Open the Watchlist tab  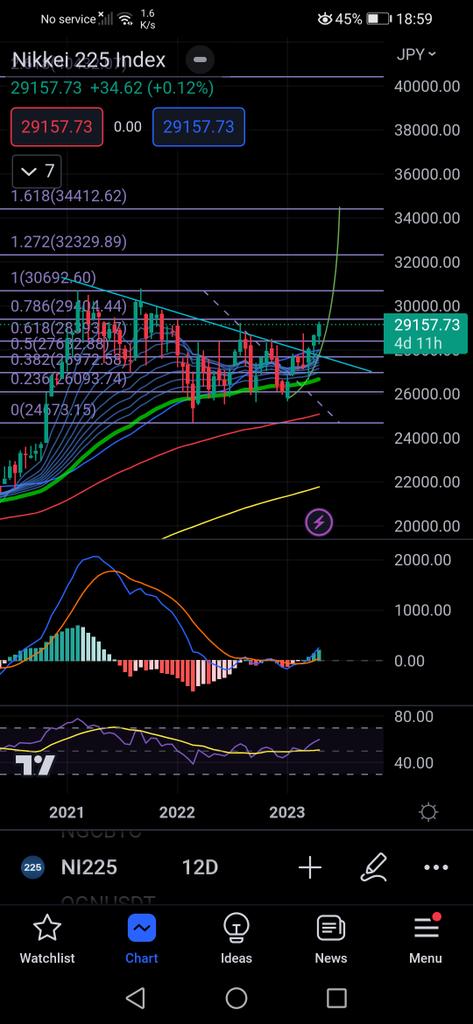pos(47,939)
